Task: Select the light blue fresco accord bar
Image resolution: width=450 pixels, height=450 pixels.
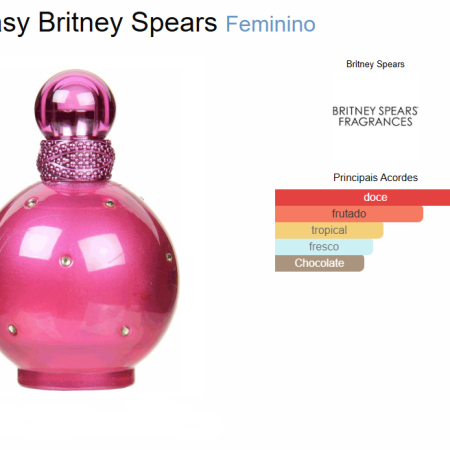Action: click(324, 247)
